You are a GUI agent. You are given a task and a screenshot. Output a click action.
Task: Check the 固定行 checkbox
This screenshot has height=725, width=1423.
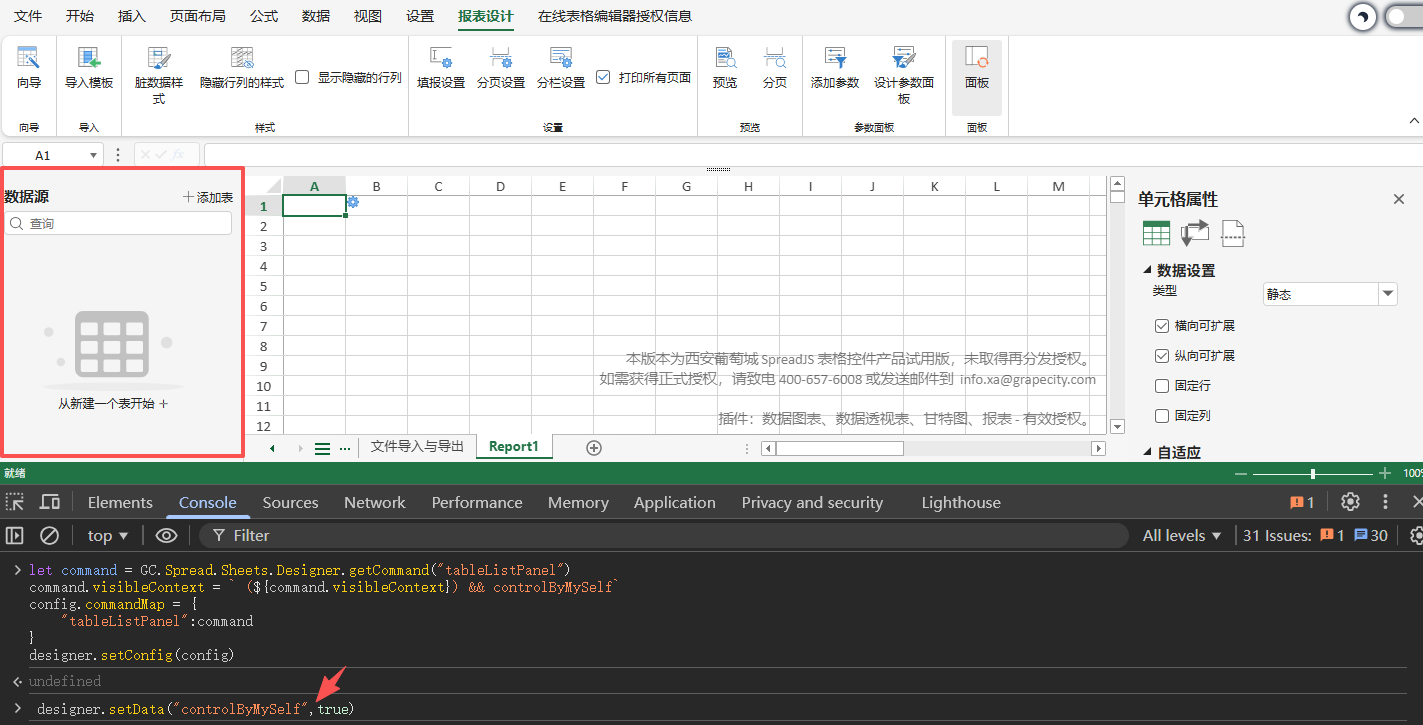point(1162,386)
